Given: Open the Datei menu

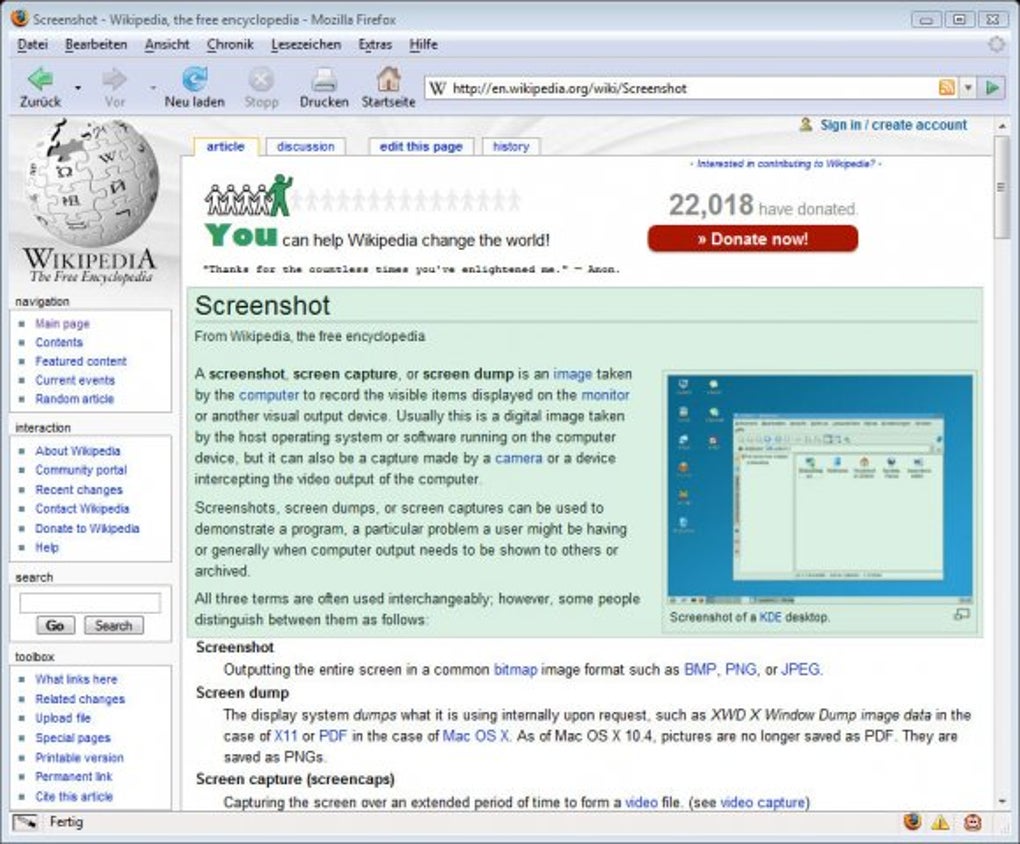Looking at the screenshot, I should [x=33, y=44].
